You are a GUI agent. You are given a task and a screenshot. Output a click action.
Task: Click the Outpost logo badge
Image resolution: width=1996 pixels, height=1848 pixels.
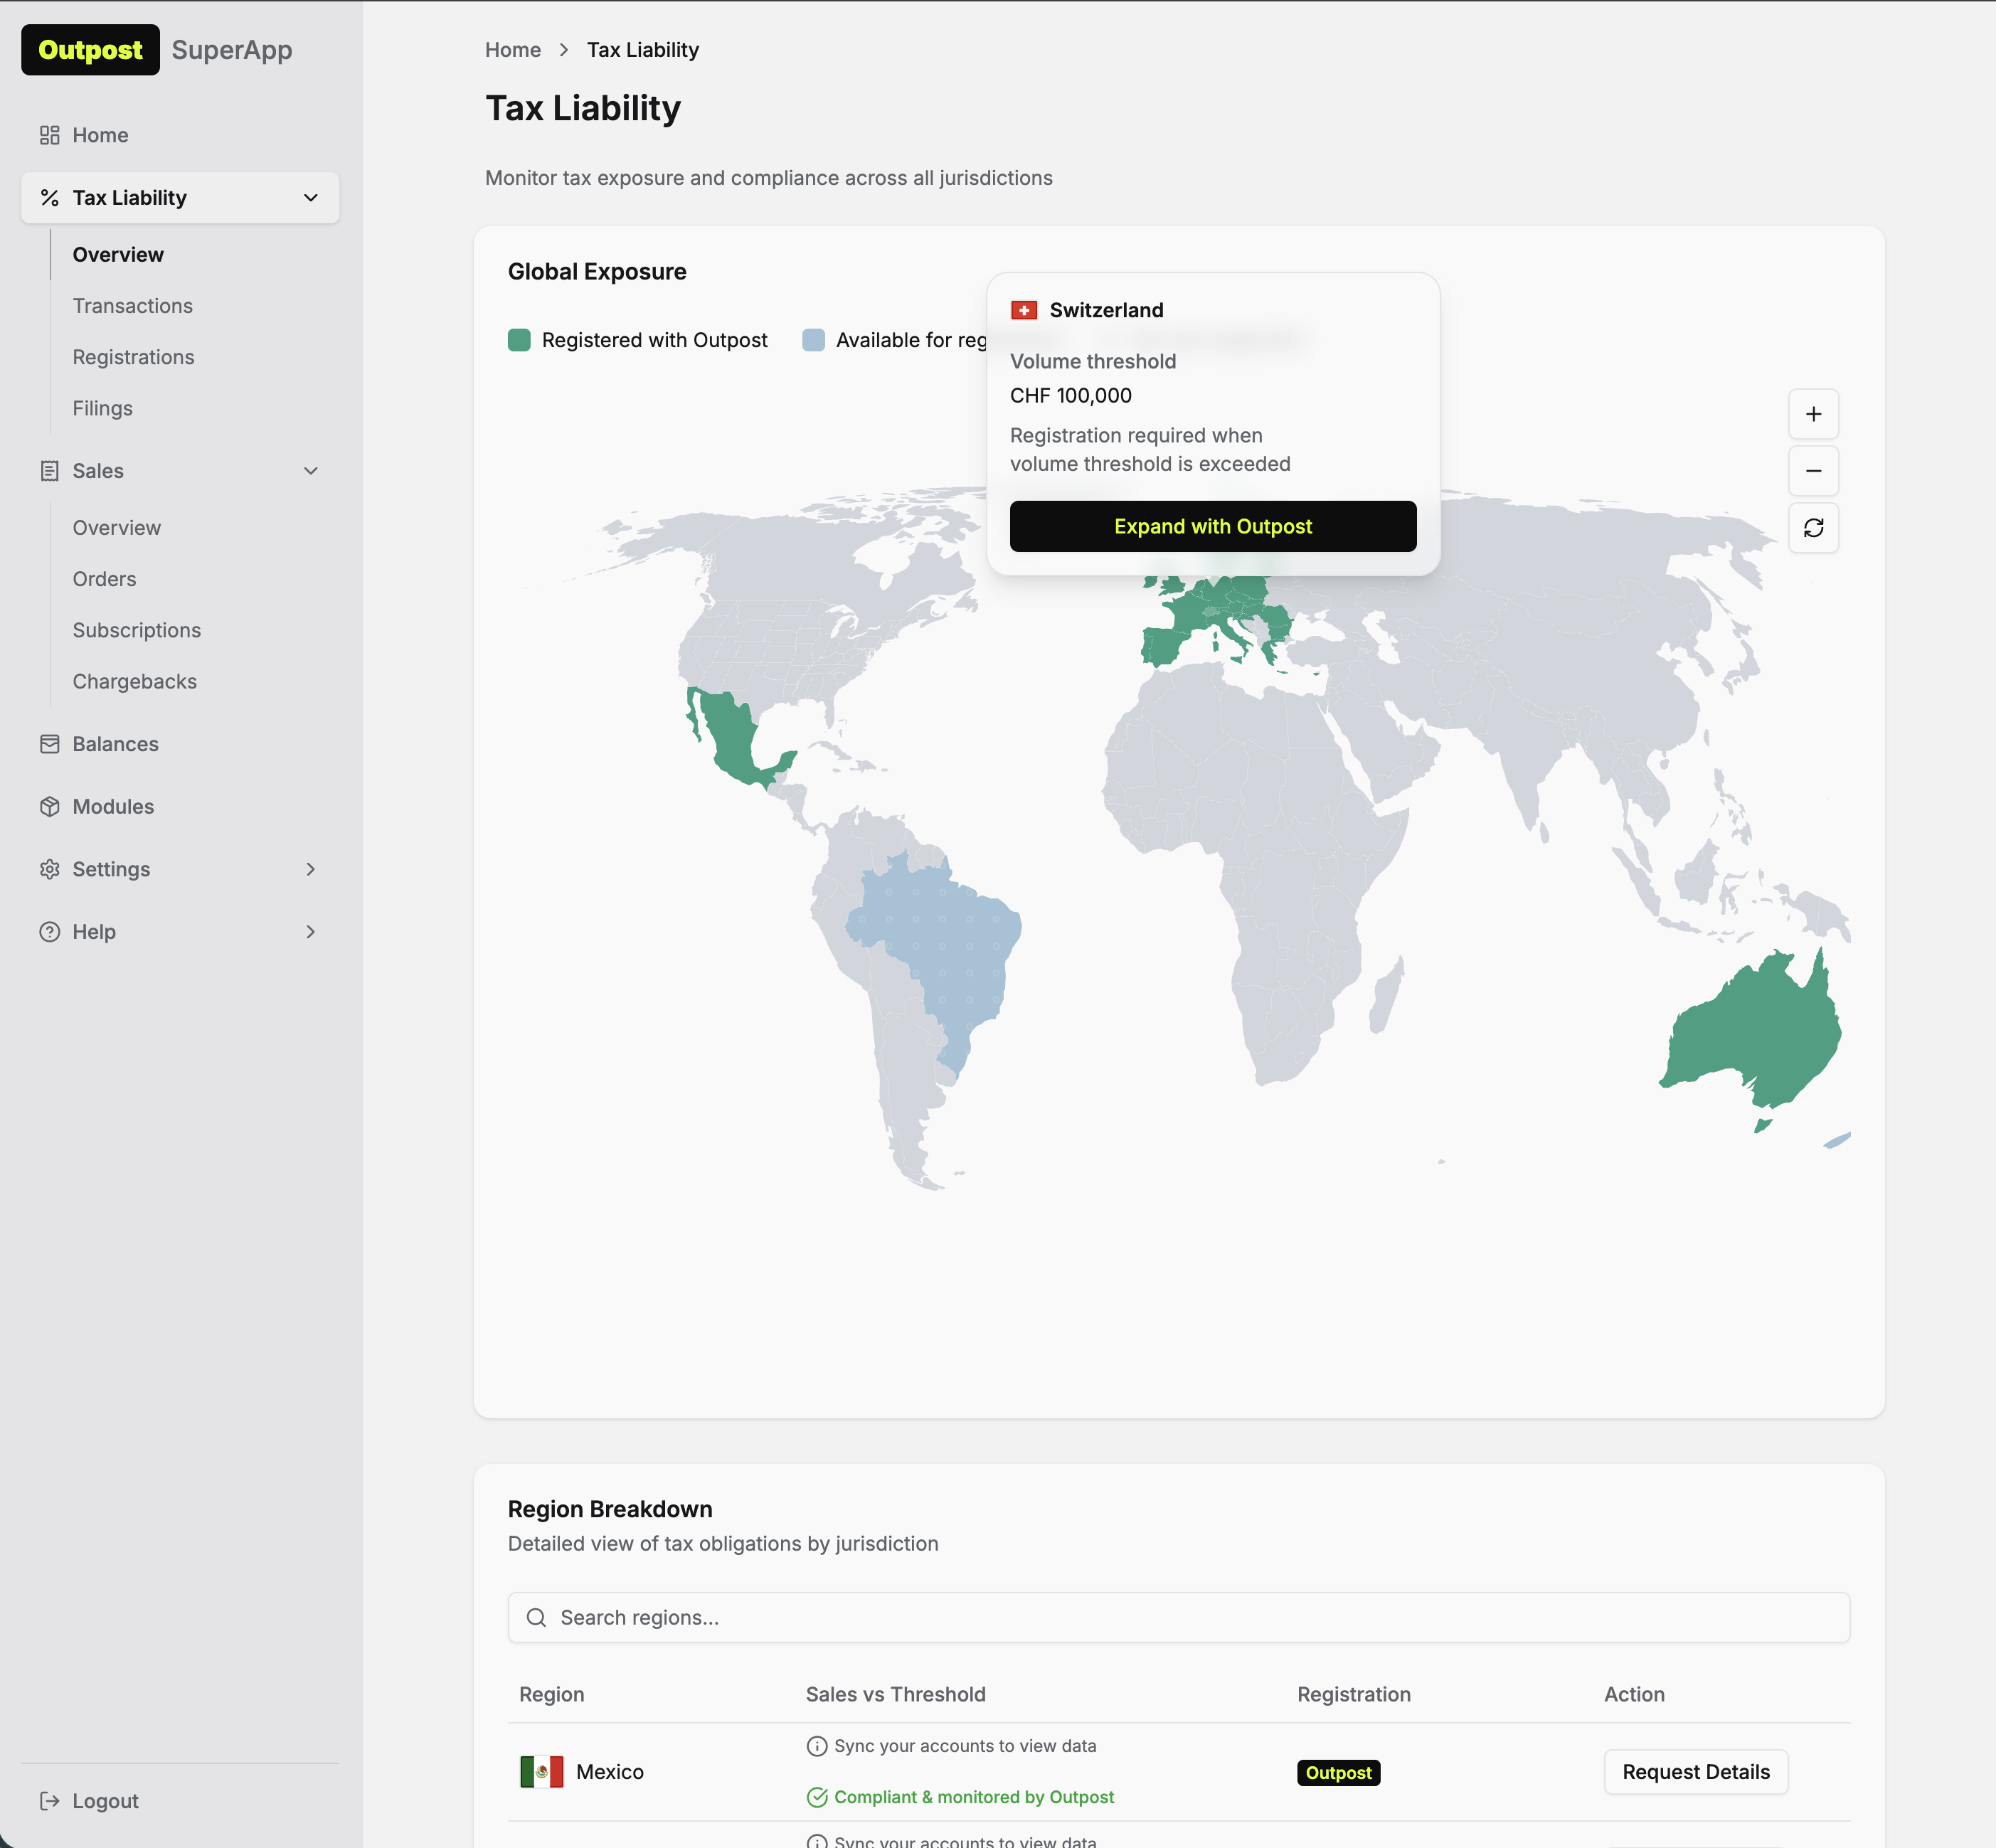[90, 50]
